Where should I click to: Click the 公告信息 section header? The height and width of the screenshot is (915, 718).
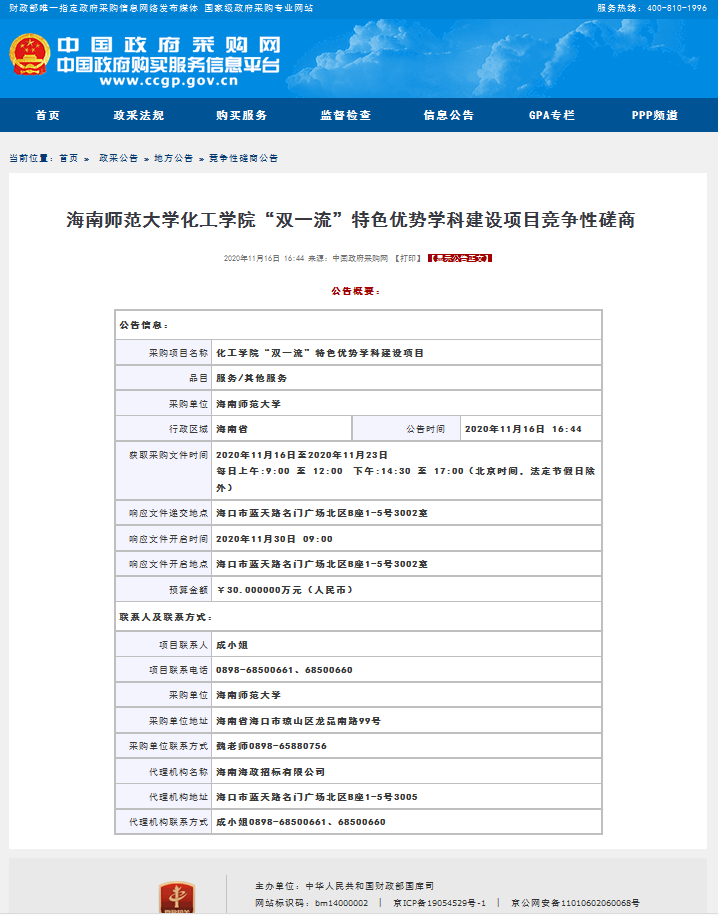(x=144, y=325)
